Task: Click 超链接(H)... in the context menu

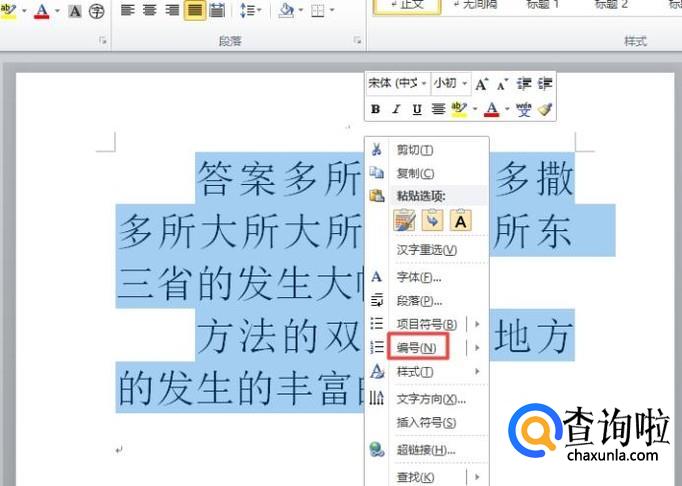Action: (x=426, y=450)
